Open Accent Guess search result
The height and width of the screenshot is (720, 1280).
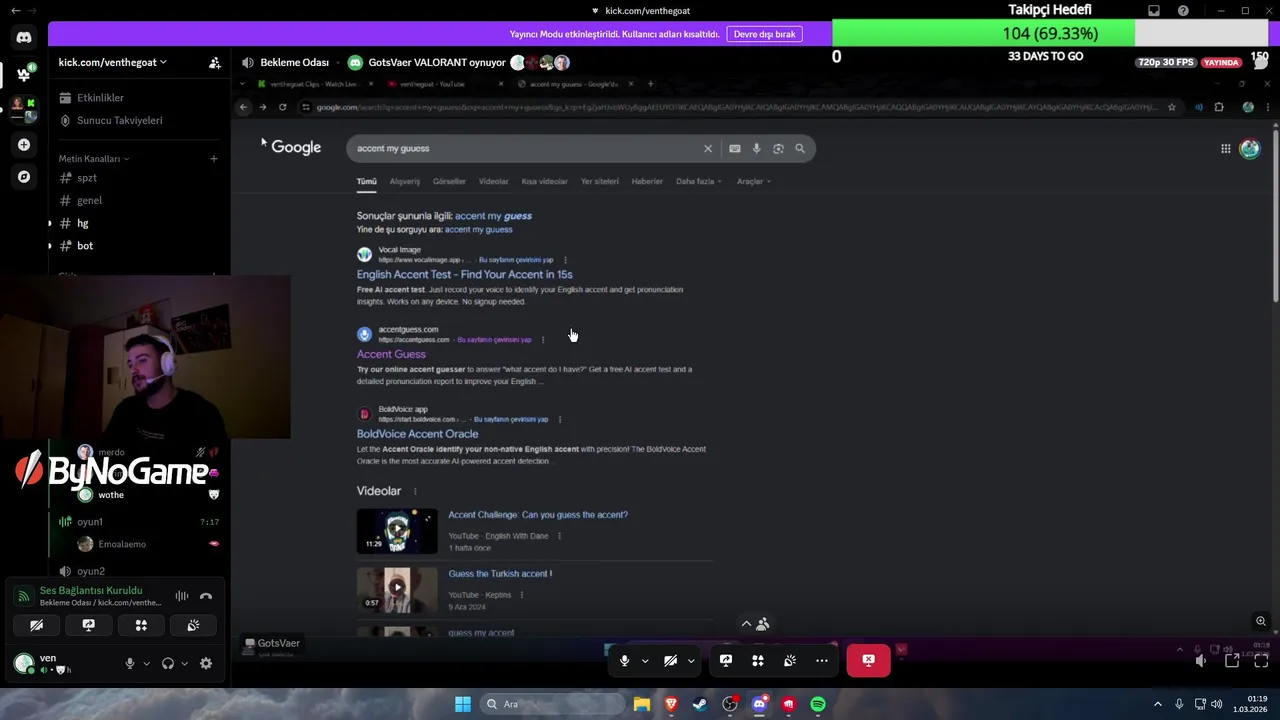coord(391,354)
